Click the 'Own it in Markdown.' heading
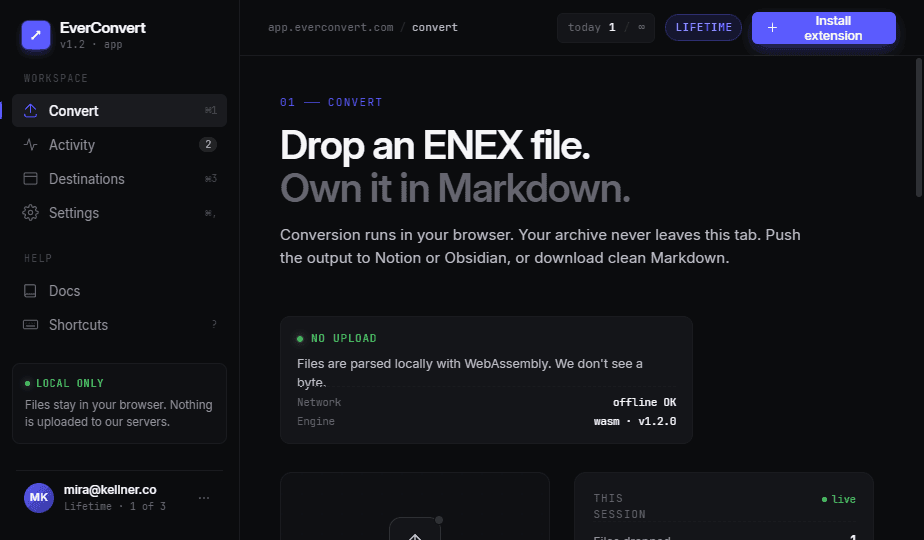Screen dimensions: 924x540 click(455, 189)
